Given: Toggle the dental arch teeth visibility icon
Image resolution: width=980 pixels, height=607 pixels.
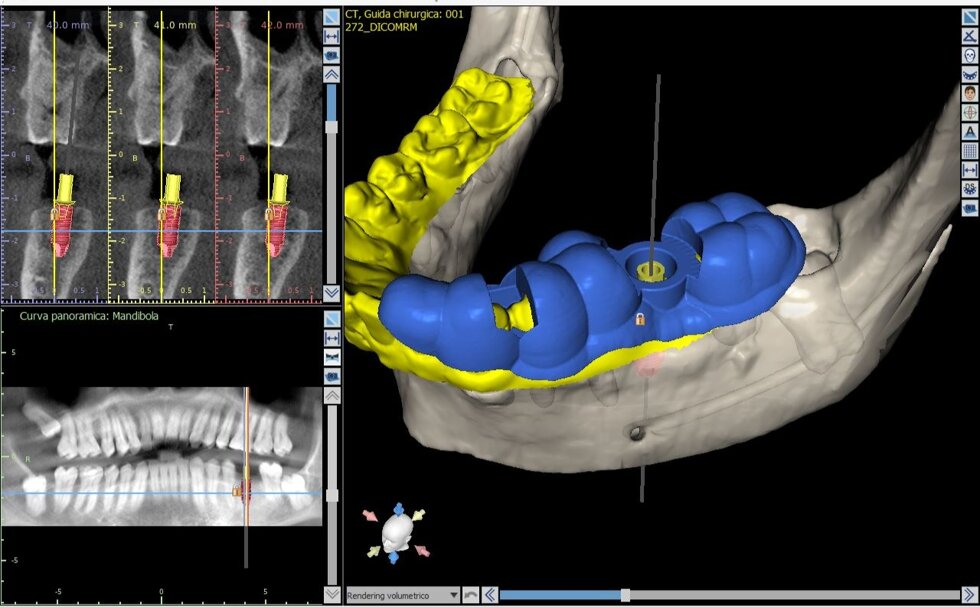Looking at the screenshot, I should click(x=969, y=73).
